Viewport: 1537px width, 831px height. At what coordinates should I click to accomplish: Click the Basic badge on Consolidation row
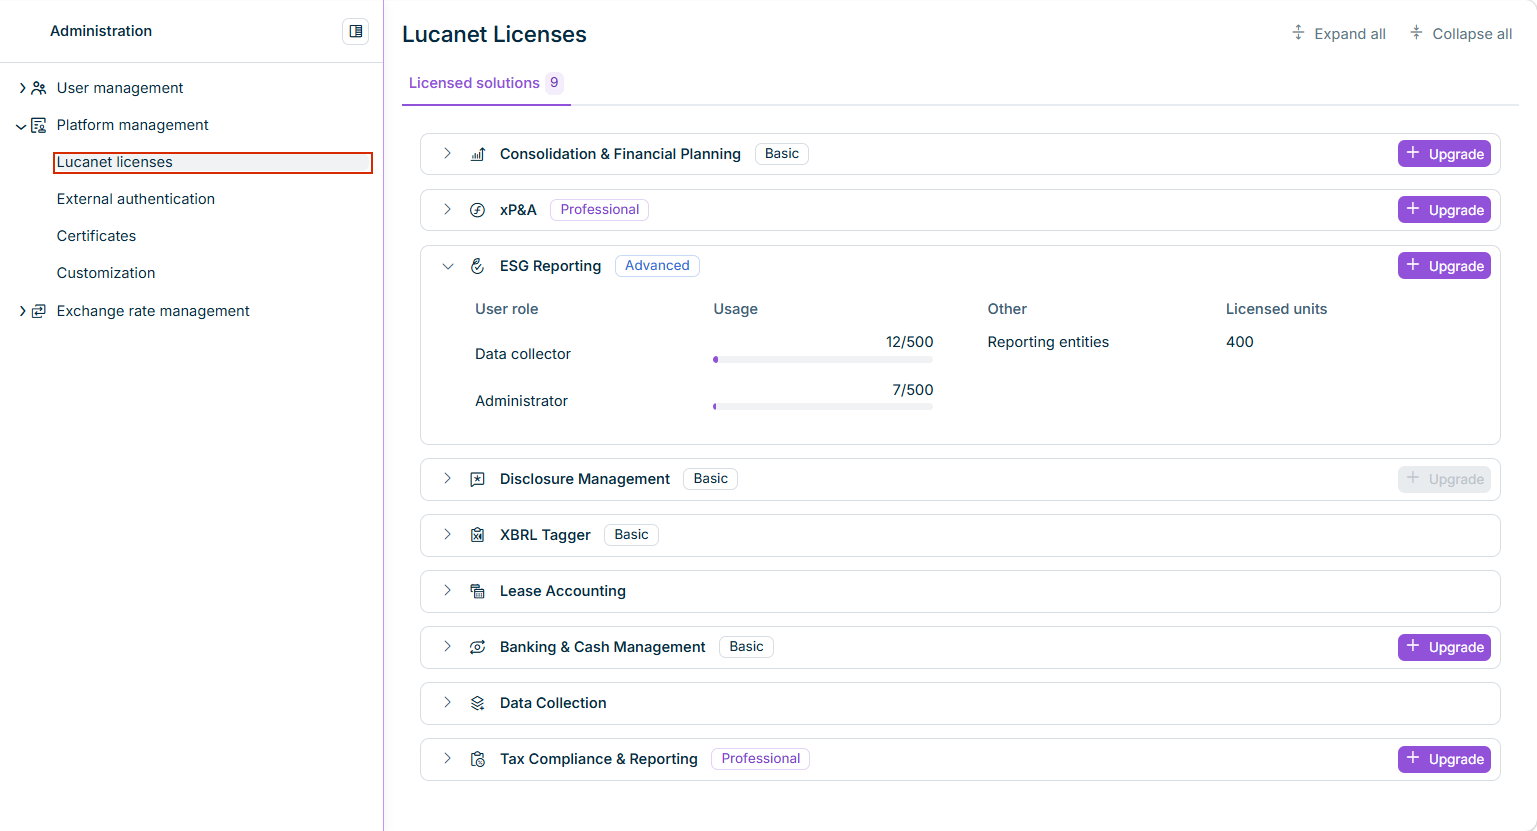[782, 154]
